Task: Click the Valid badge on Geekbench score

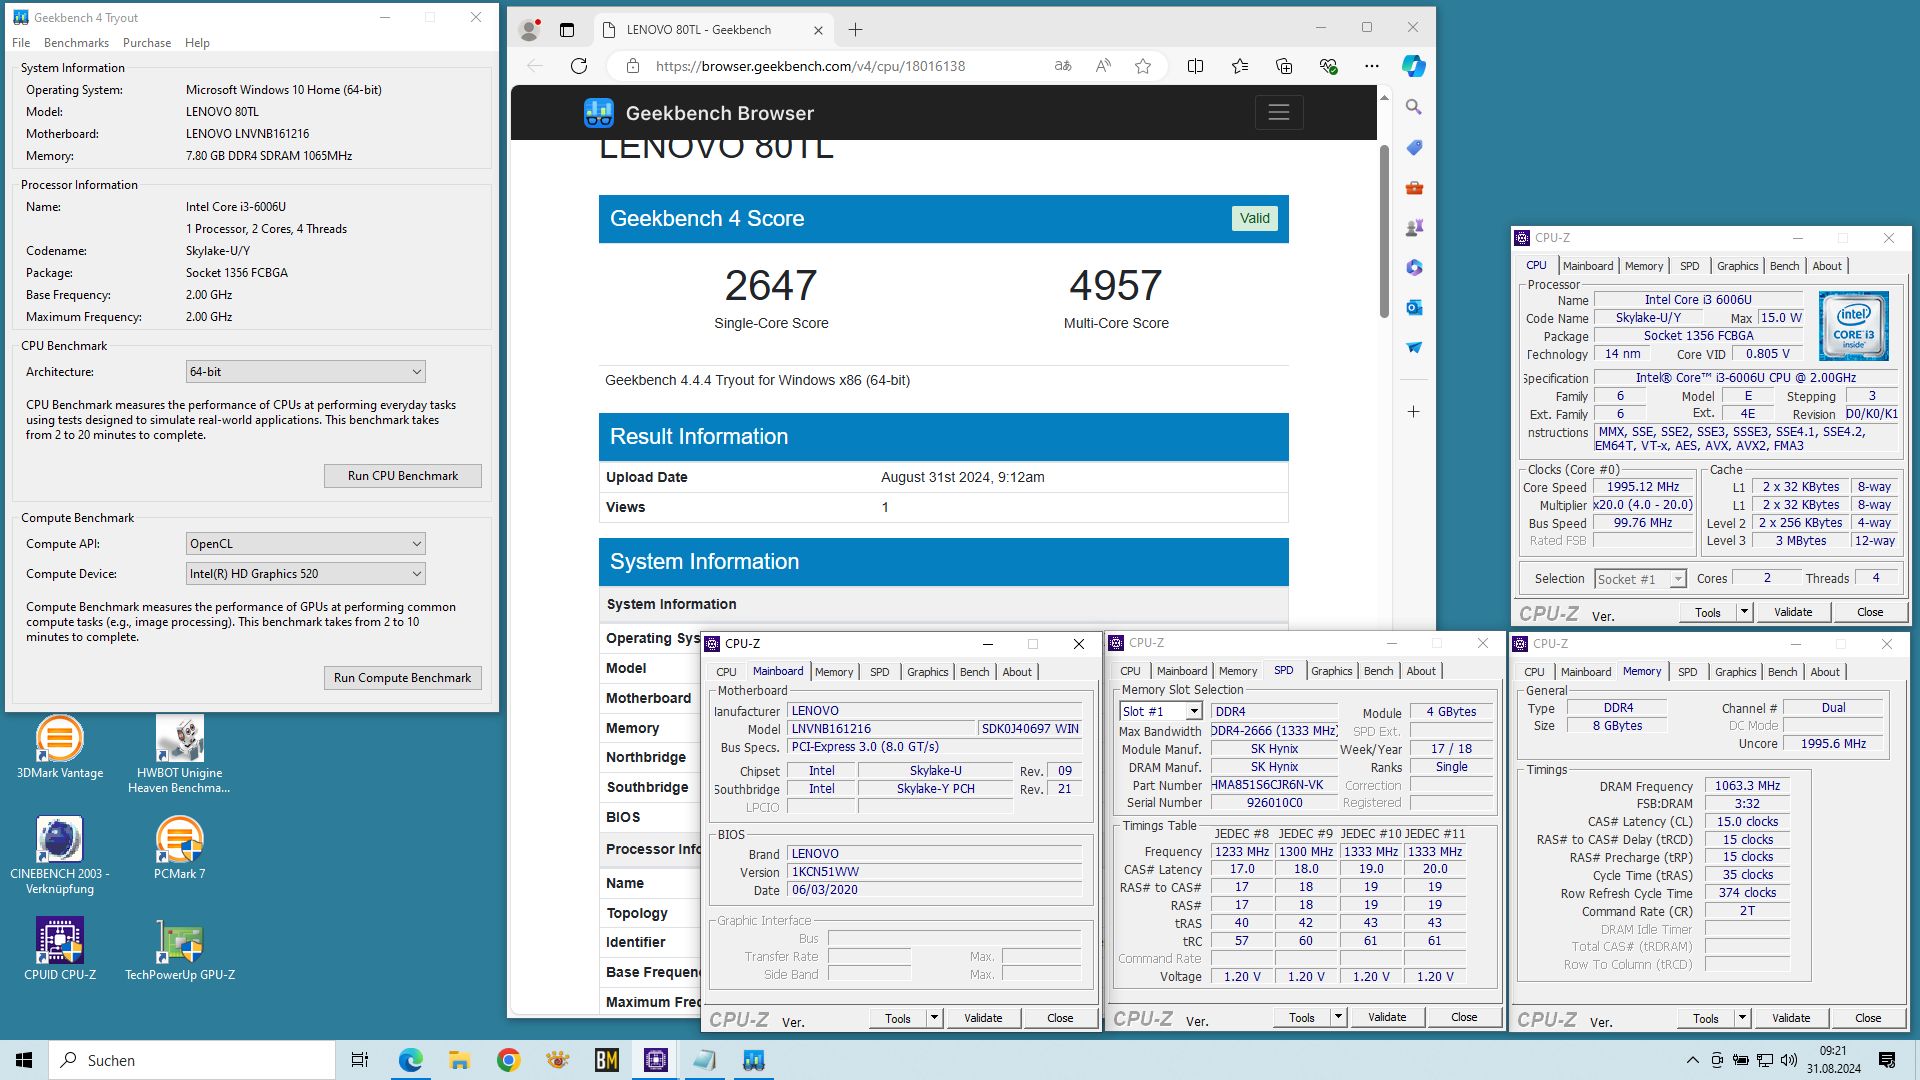Action: [x=1254, y=218]
